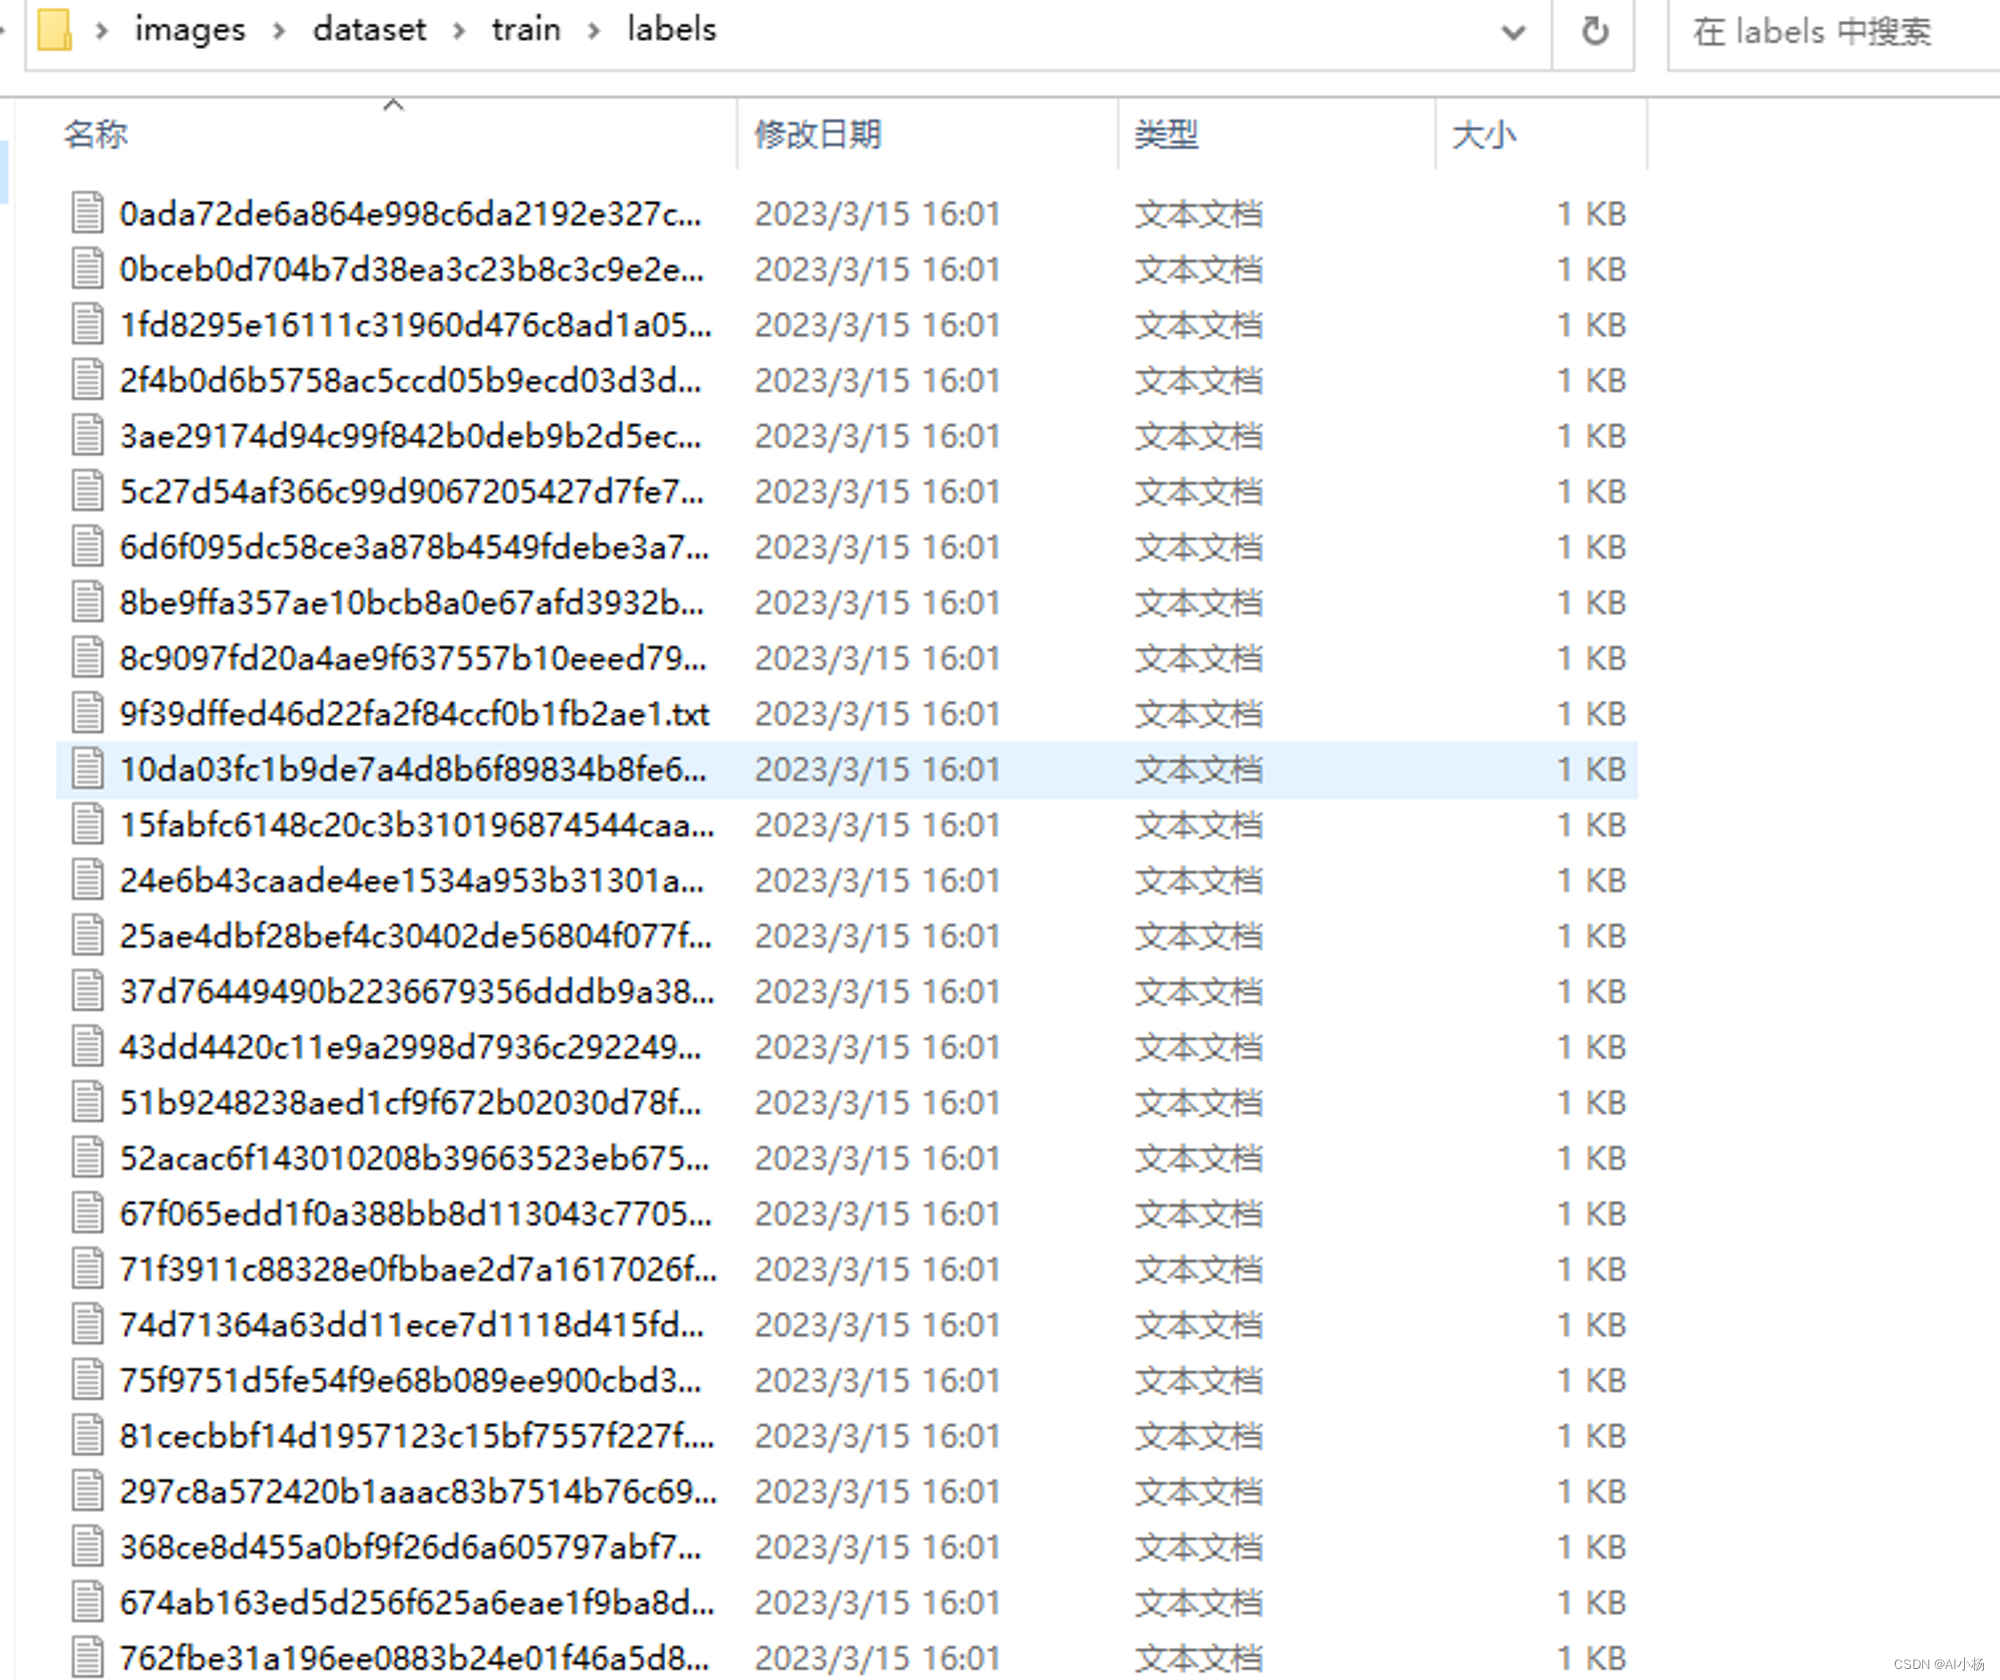Select file name 674ab163ed5d256f625a6eae1f9ba8d

(x=417, y=1602)
